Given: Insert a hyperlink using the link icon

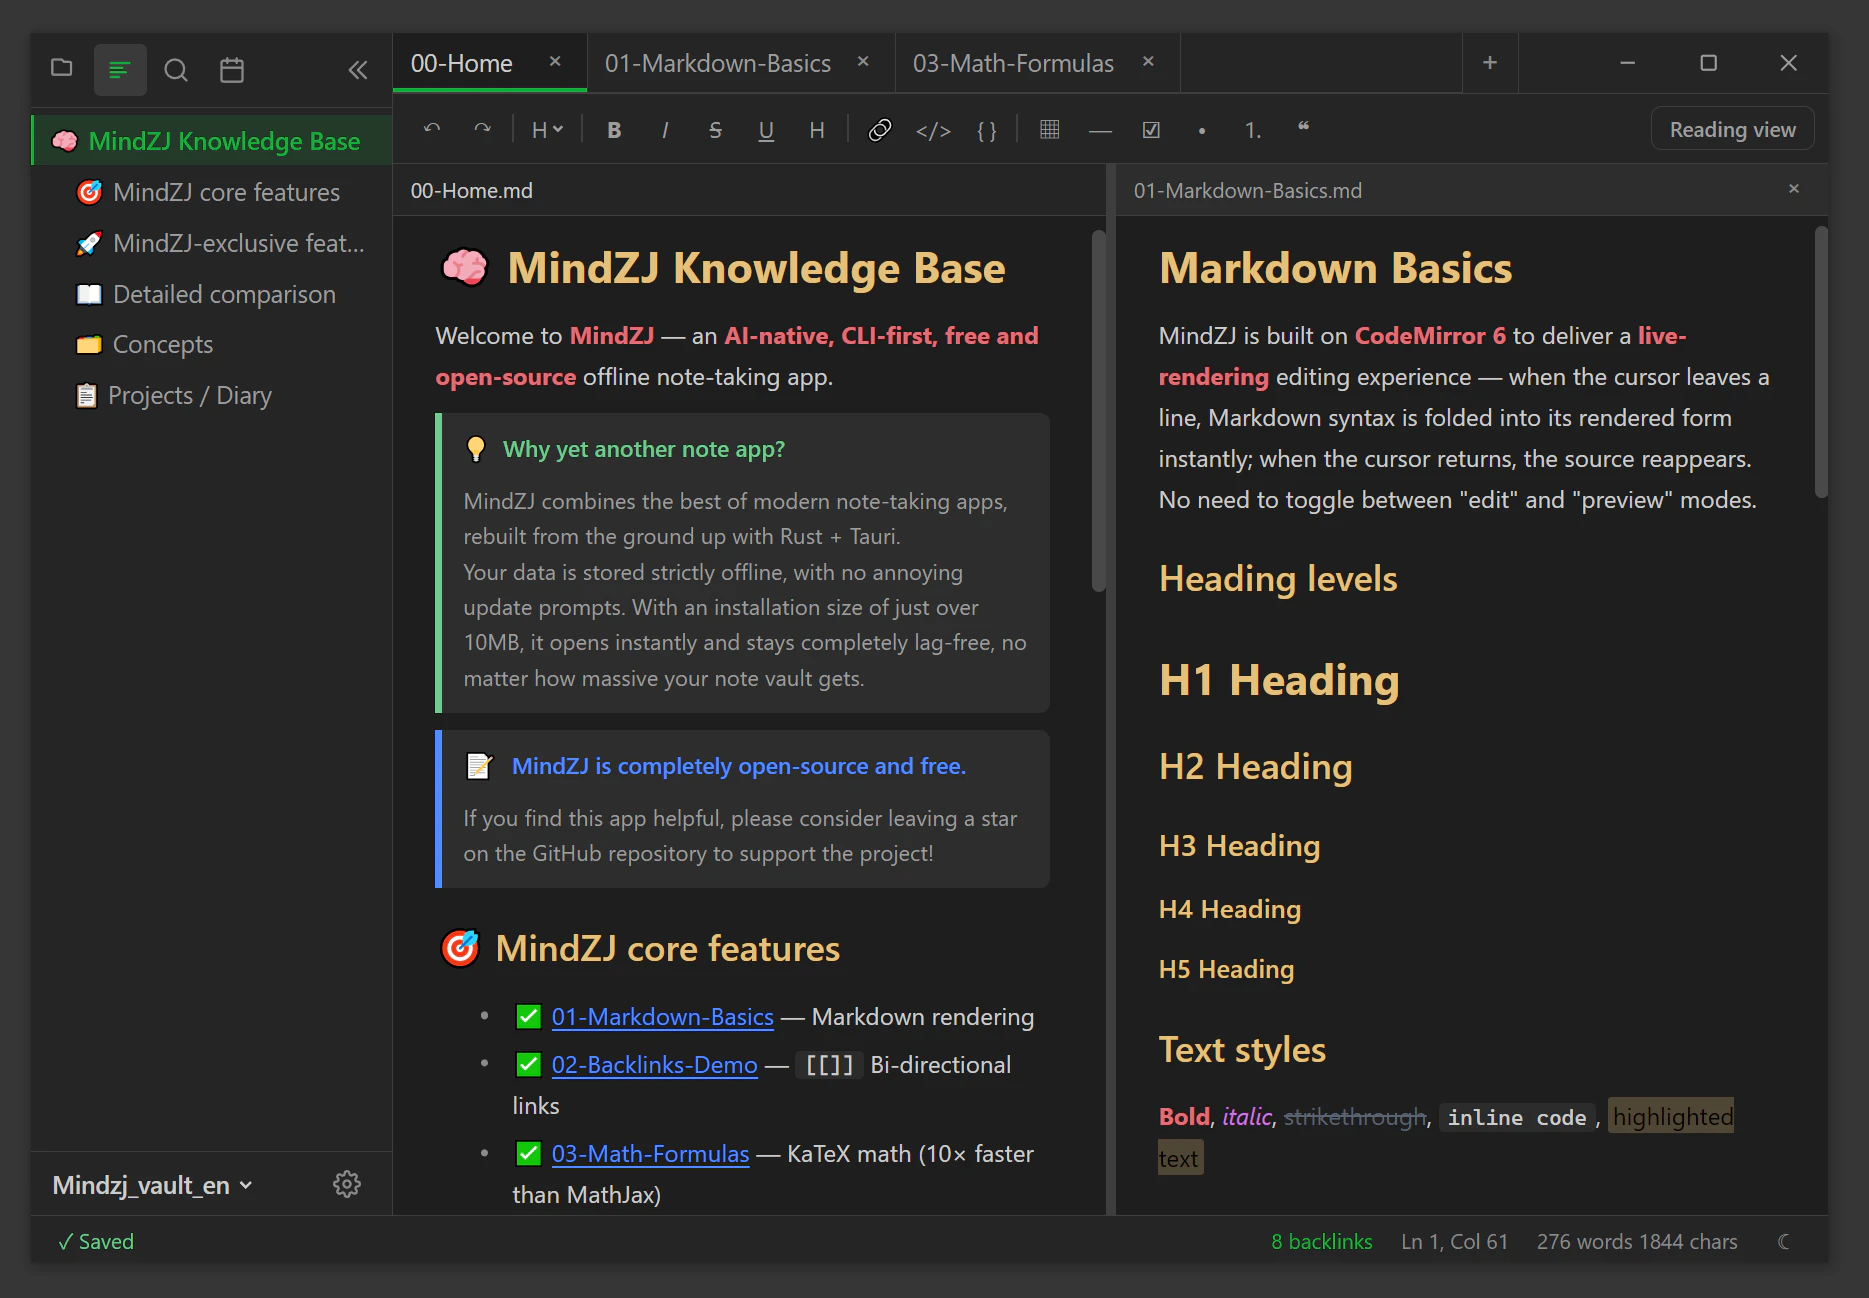Looking at the screenshot, I should click(x=880, y=129).
